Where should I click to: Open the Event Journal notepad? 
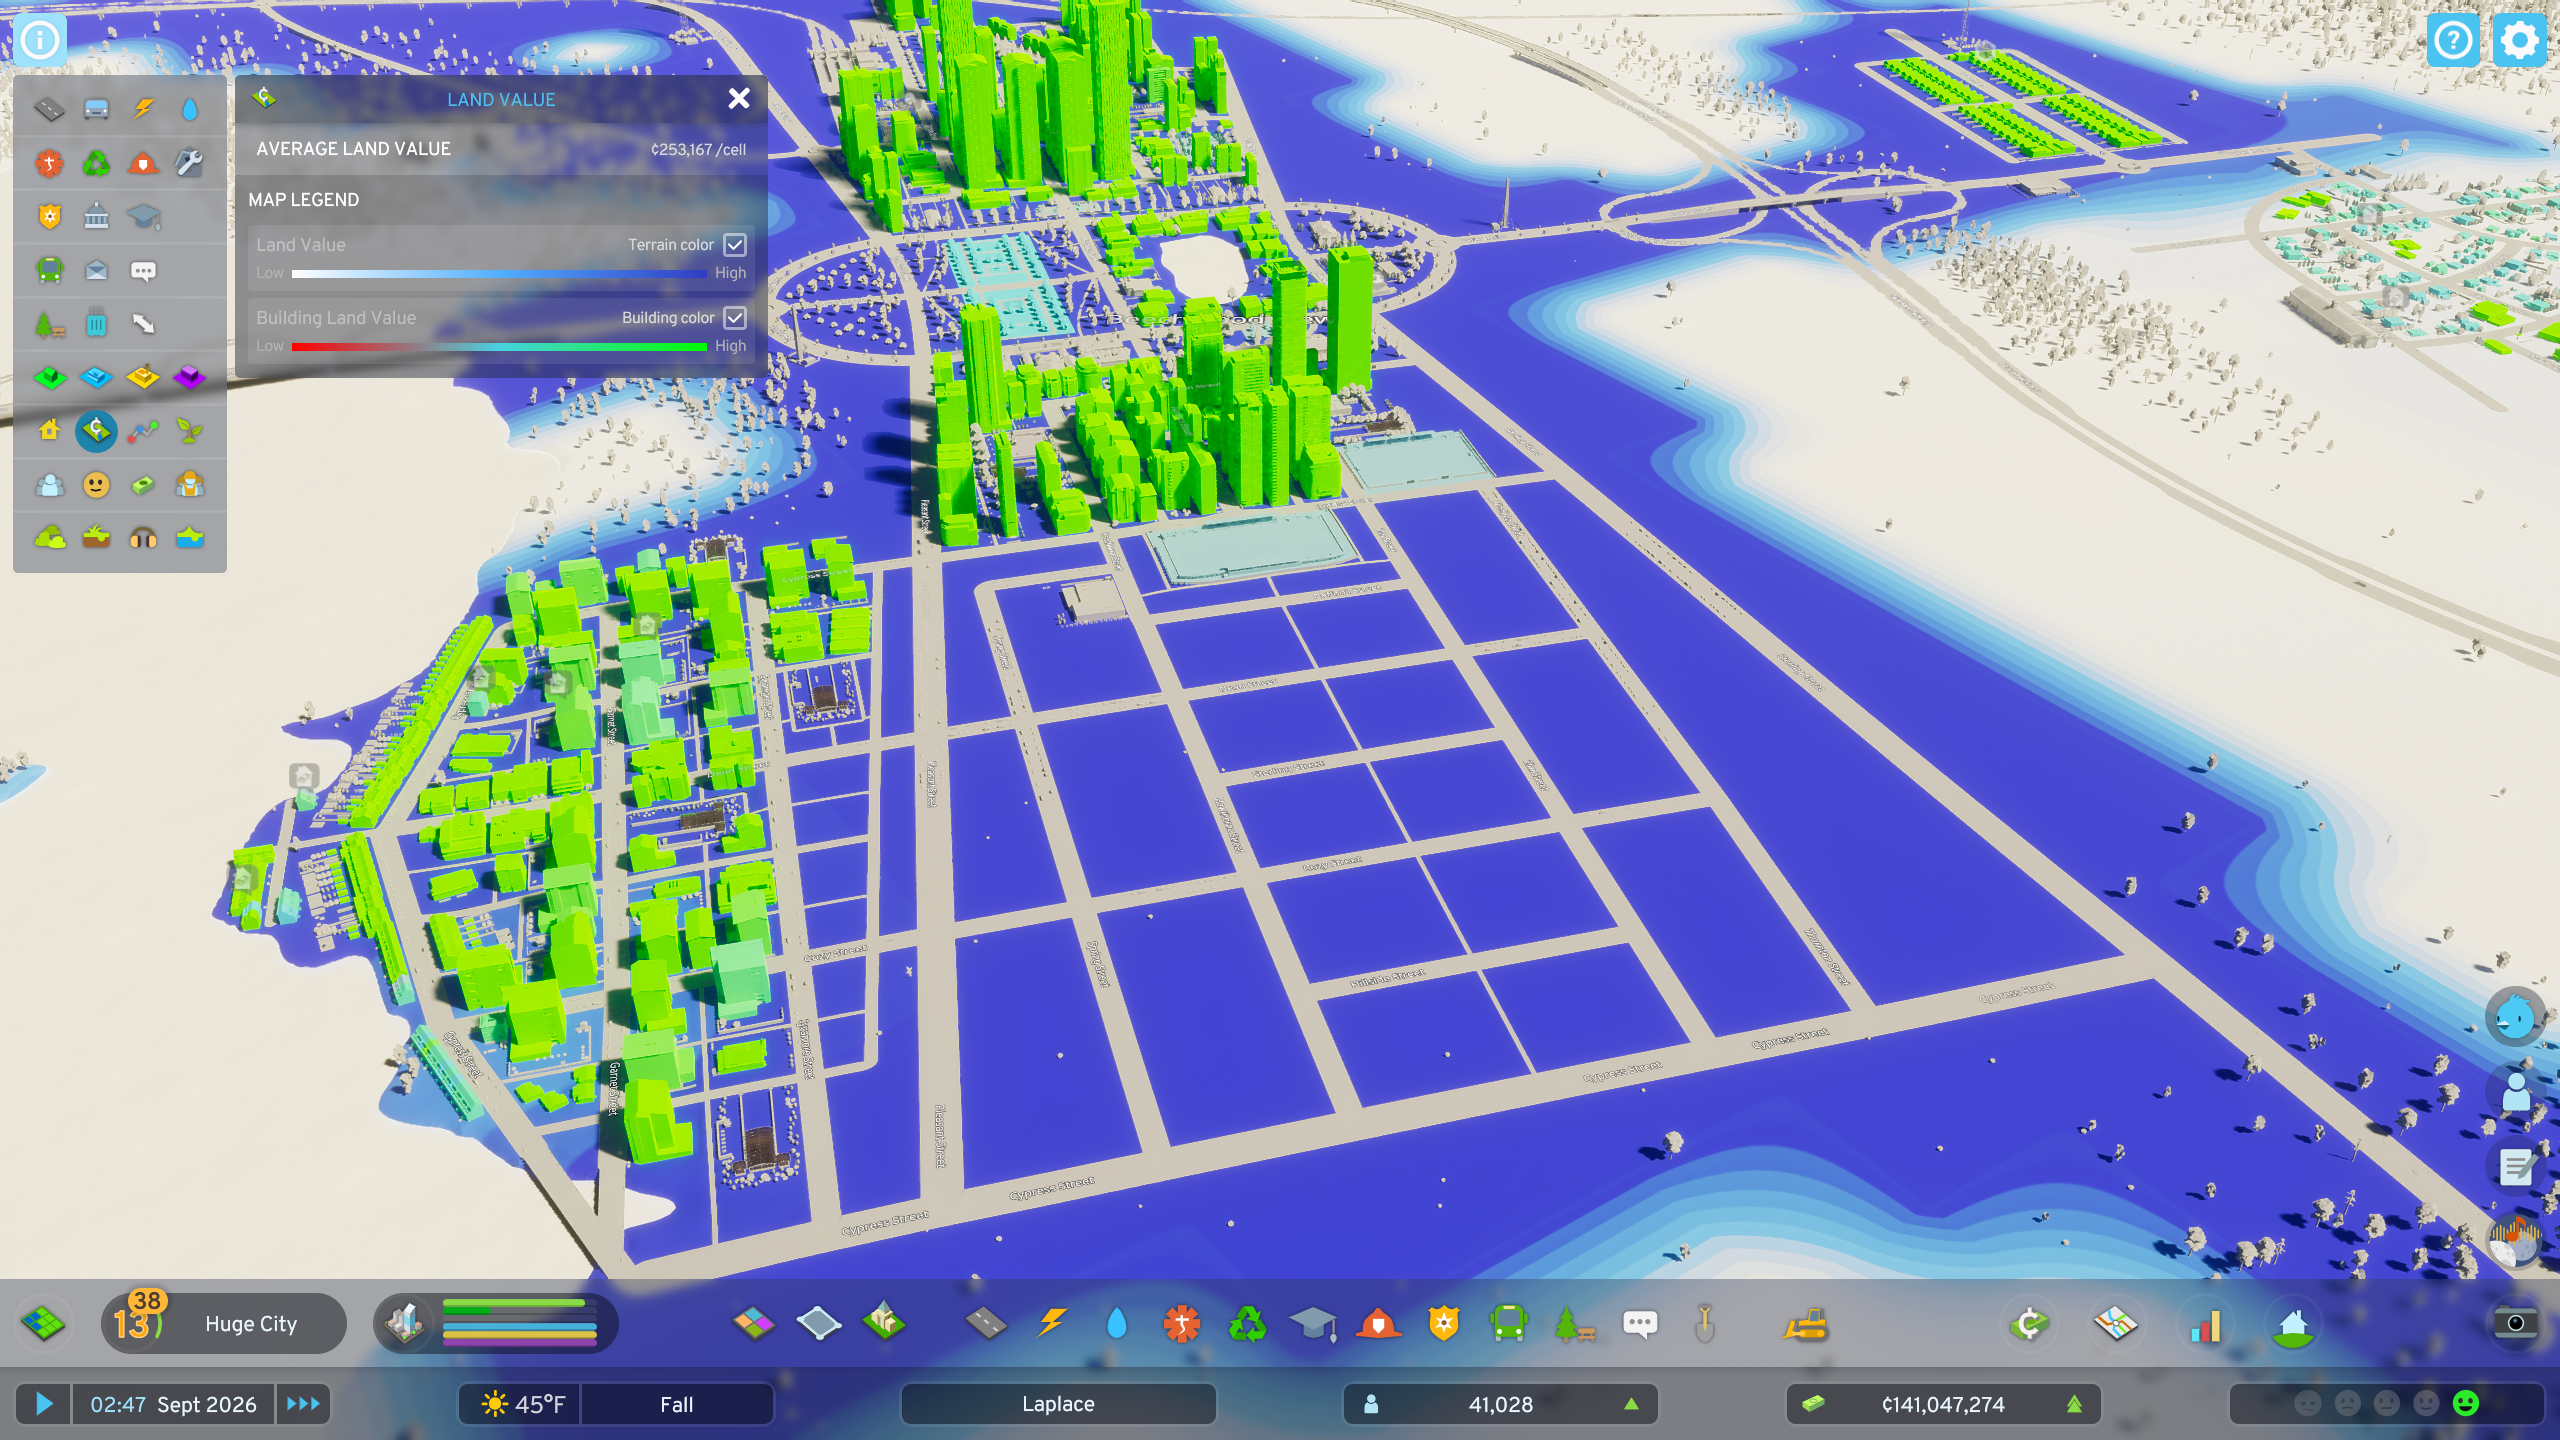click(2515, 1167)
